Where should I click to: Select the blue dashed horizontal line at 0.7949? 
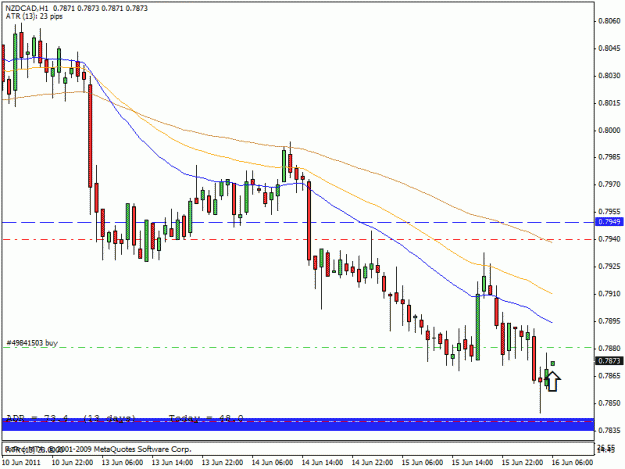click(298, 222)
